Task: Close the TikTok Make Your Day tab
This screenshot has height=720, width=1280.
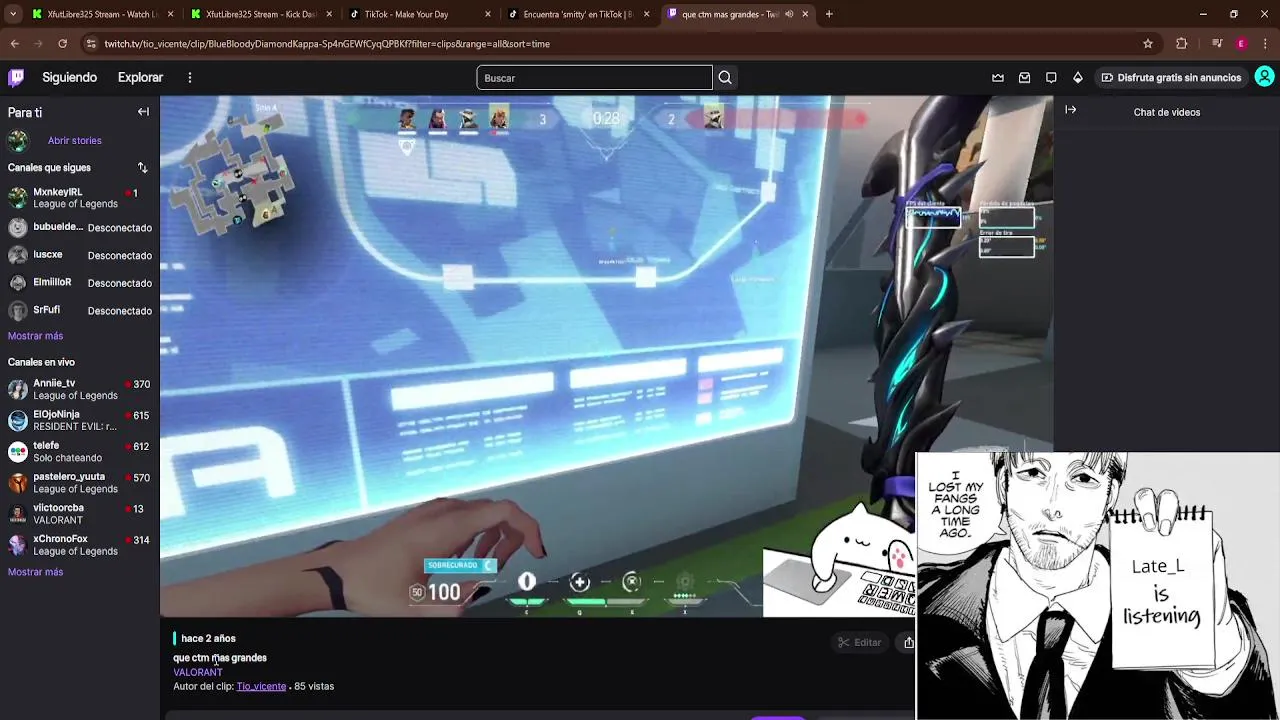Action: [x=488, y=14]
